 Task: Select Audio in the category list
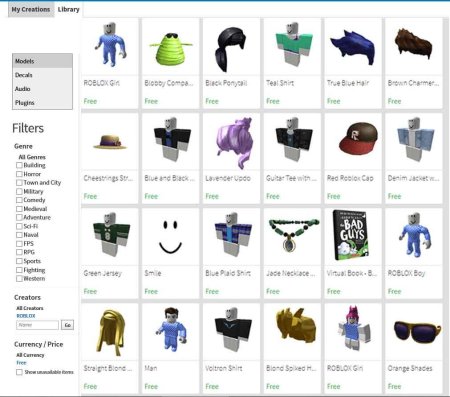42,89
